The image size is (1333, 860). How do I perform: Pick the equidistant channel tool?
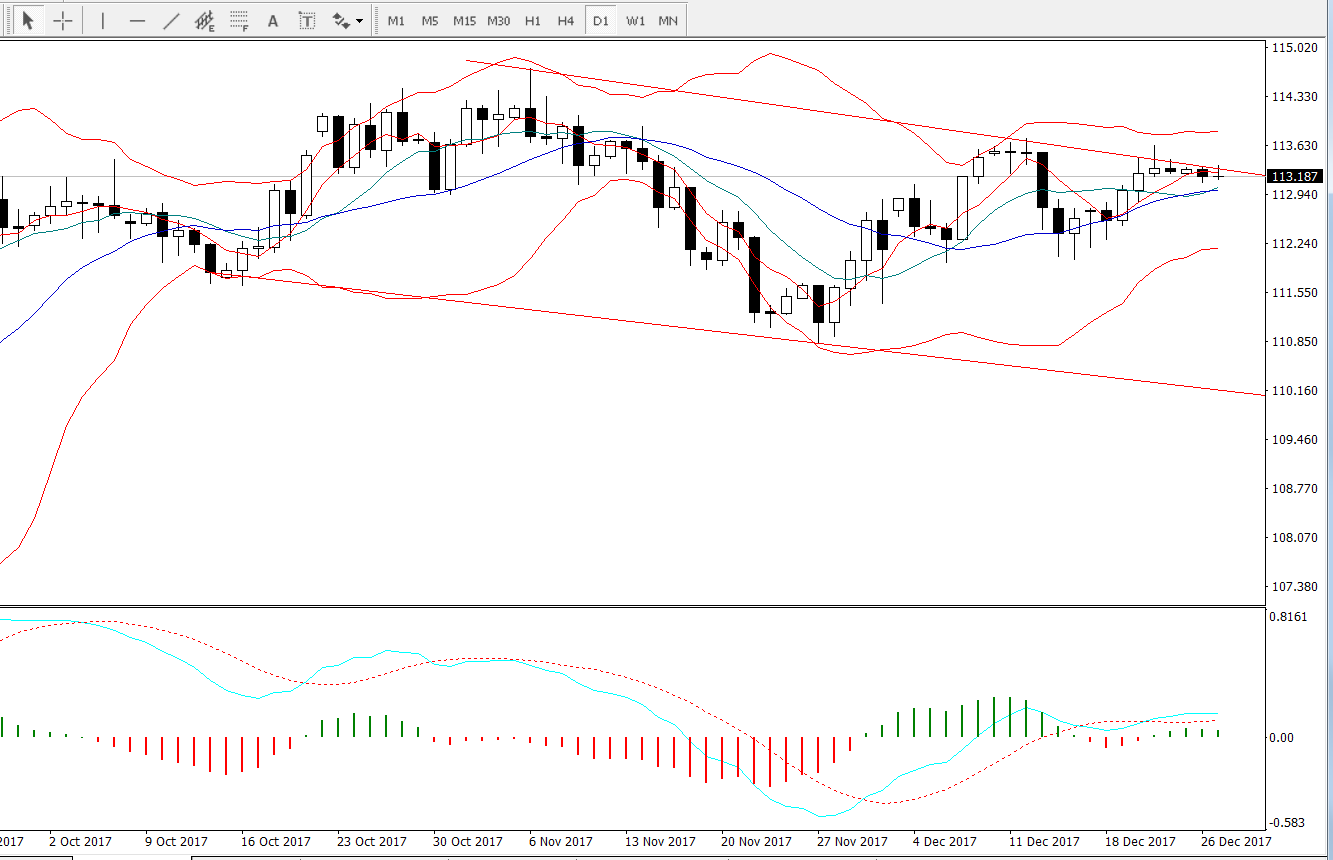coord(205,20)
